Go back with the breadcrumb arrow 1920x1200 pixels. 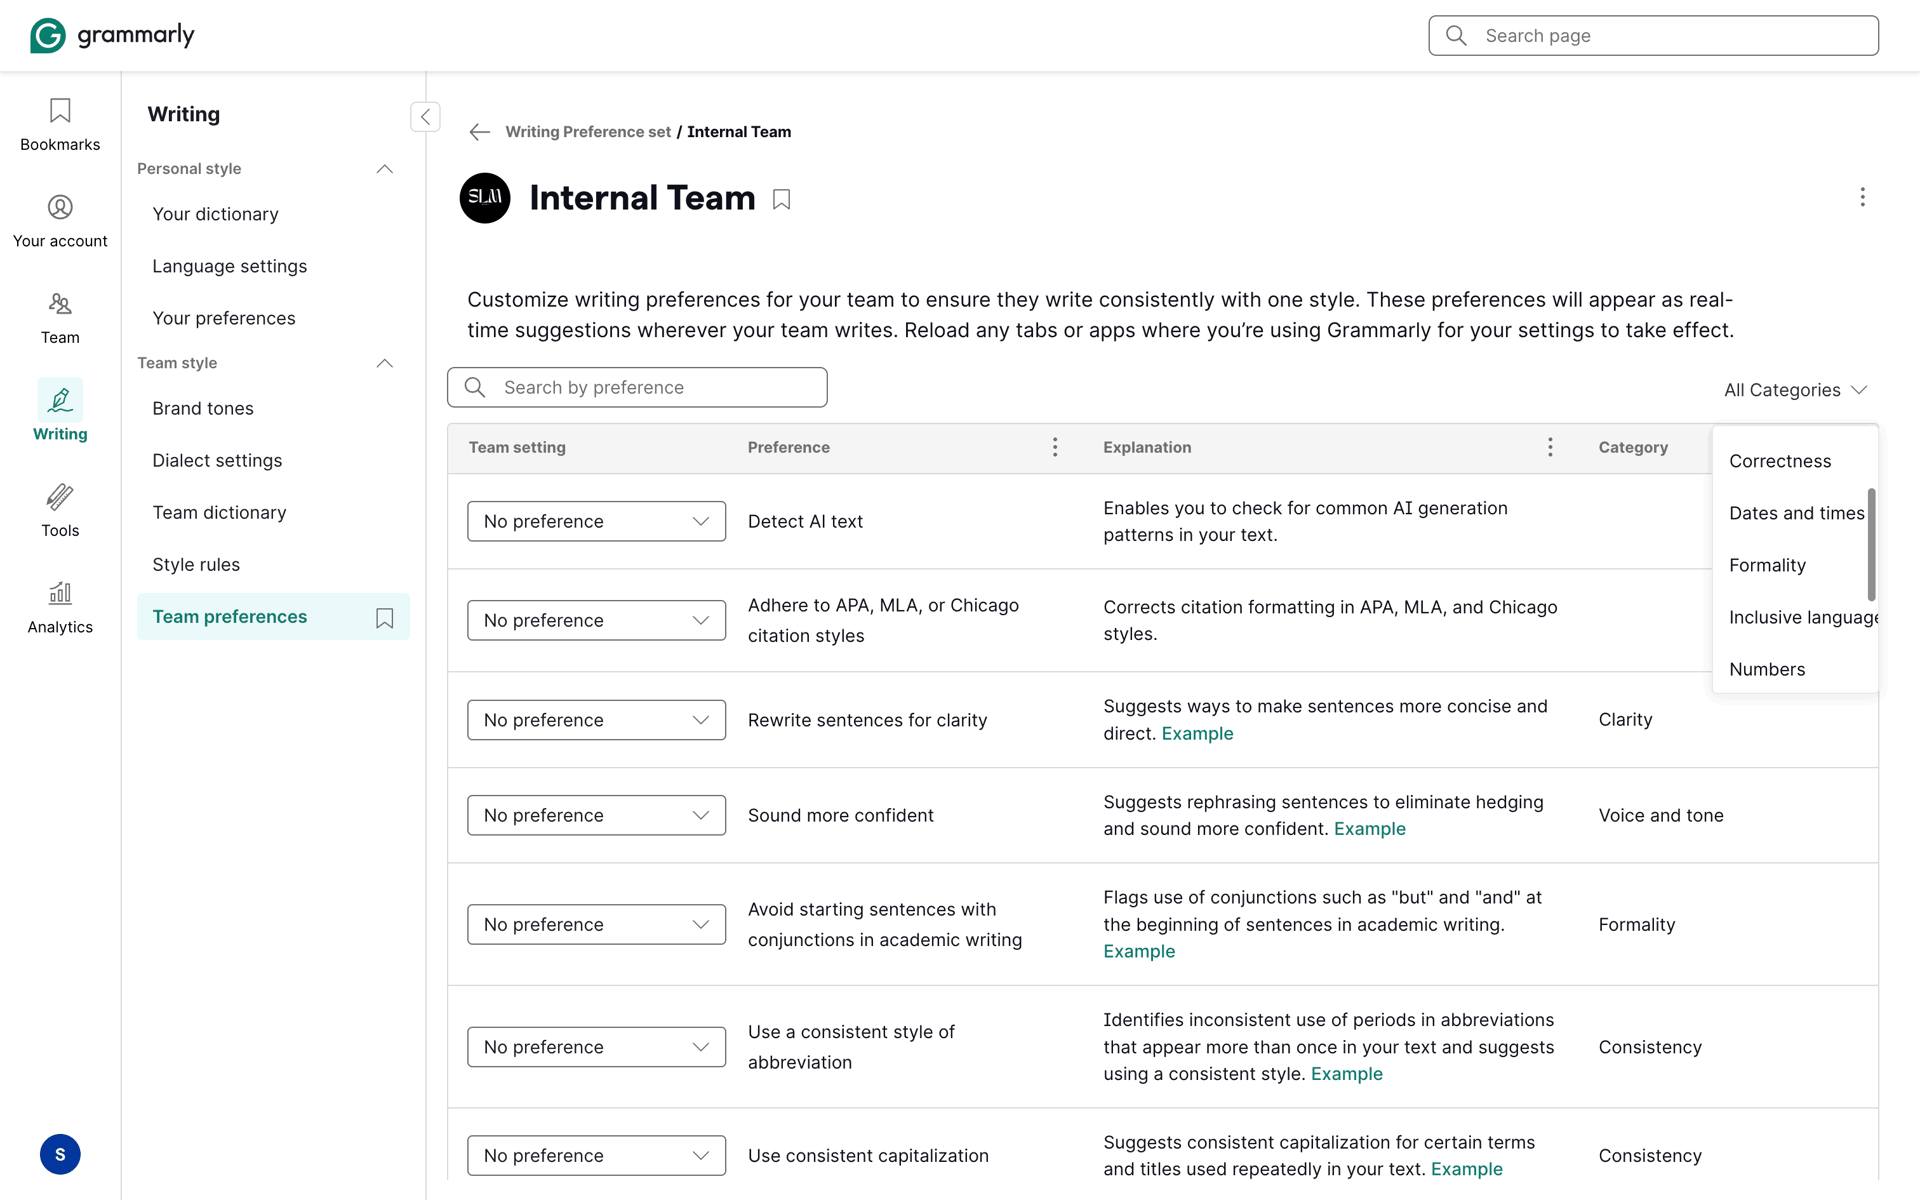click(x=479, y=132)
